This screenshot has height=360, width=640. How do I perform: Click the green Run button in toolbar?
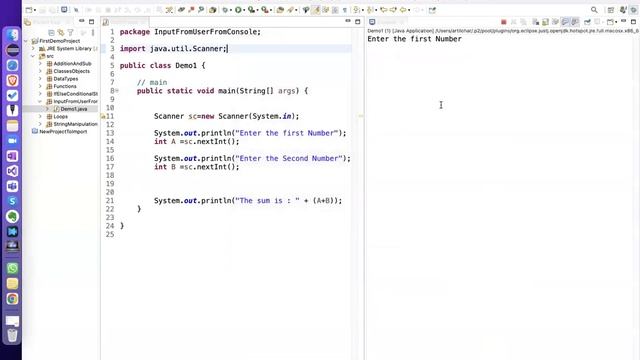[x=238, y=10]
